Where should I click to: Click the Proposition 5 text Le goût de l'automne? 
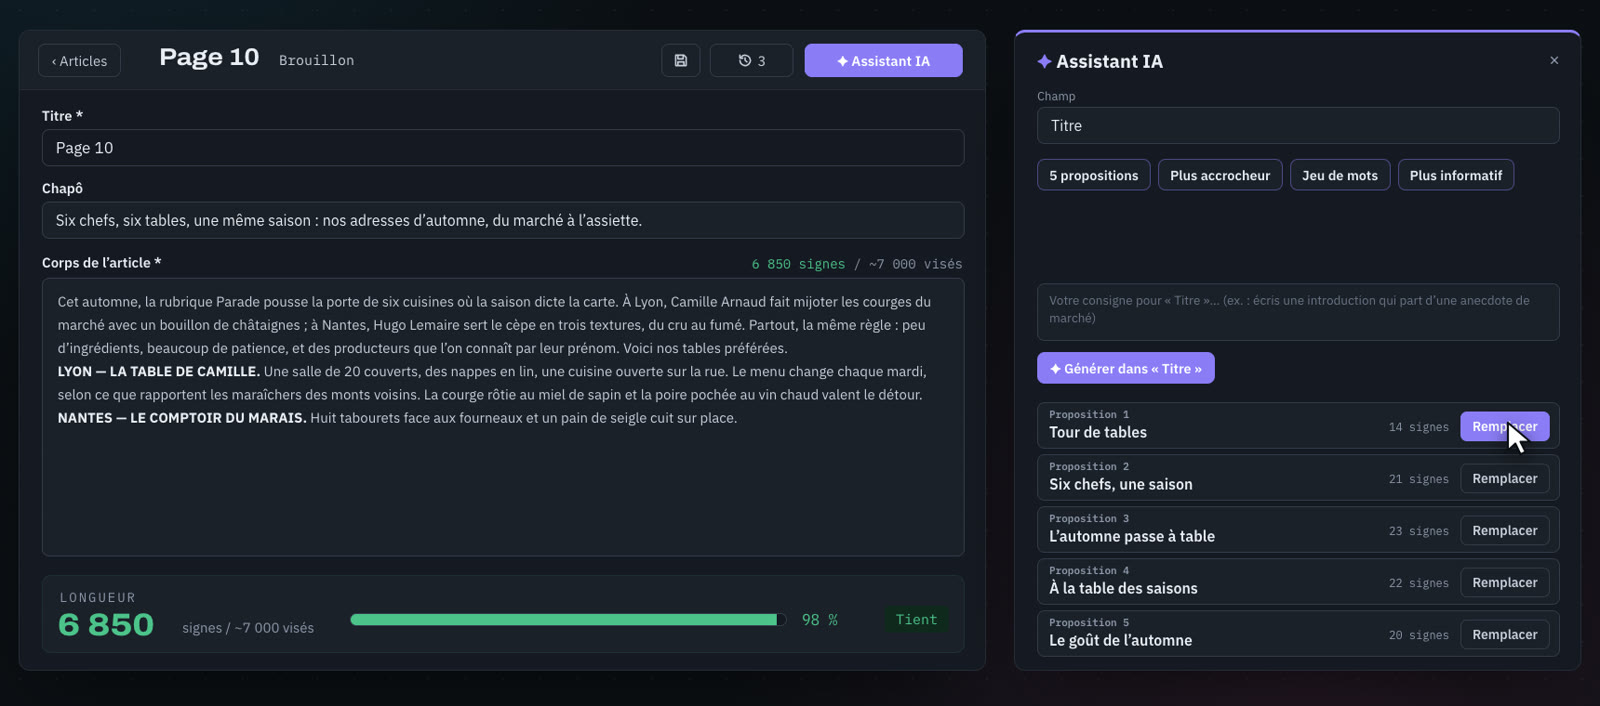(1120, 640)
